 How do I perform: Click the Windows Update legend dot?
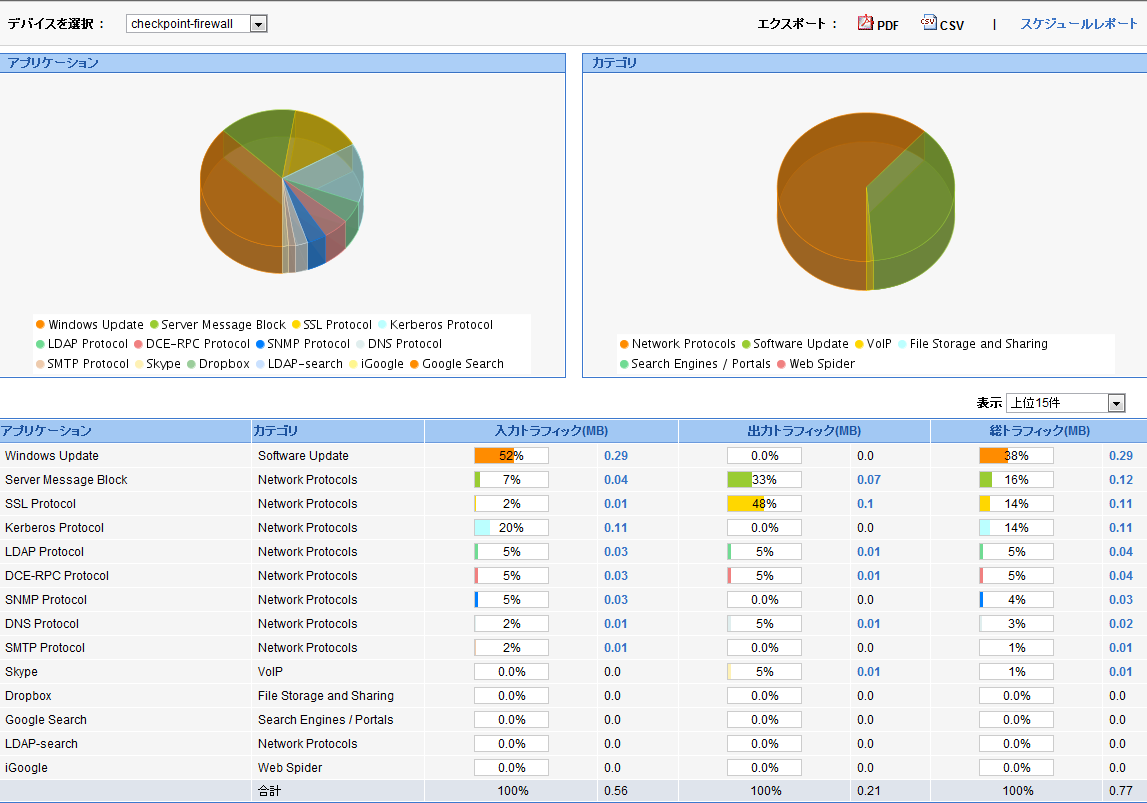pyautogui.click(x=40, y=325)
